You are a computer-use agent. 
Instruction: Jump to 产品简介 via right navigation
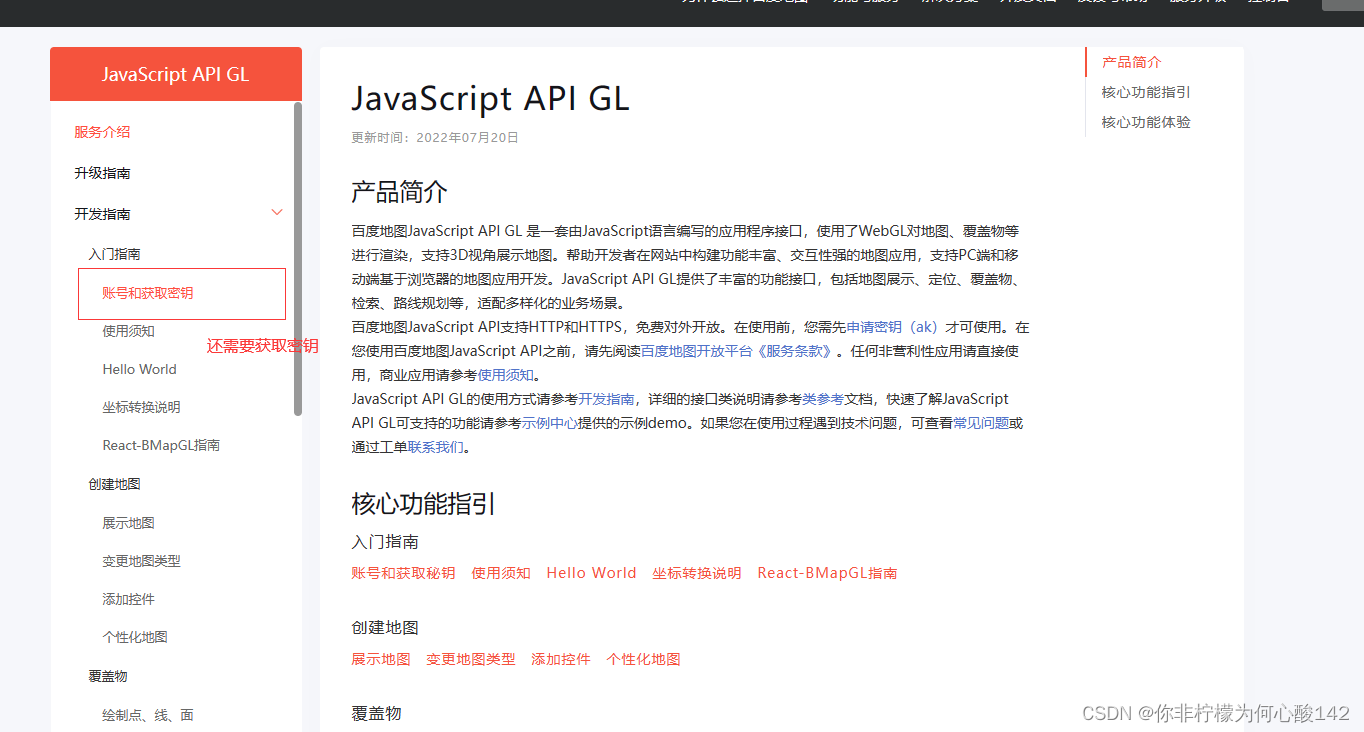click(1131, 61)
